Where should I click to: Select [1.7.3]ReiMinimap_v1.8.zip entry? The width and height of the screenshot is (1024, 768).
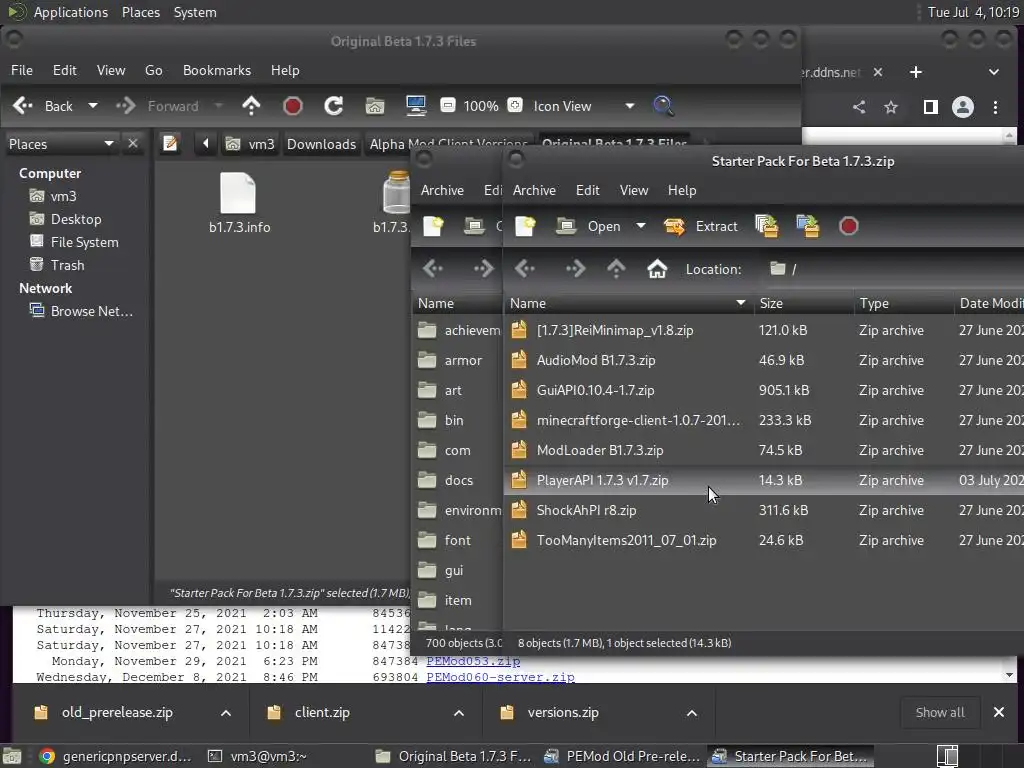point(764,330)
